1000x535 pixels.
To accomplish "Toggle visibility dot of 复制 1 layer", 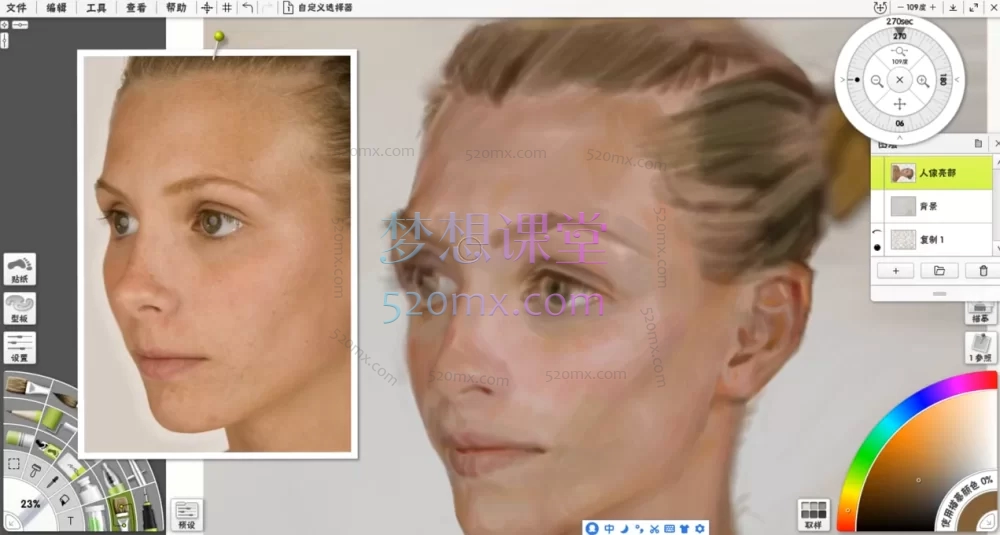I will 878,247.
